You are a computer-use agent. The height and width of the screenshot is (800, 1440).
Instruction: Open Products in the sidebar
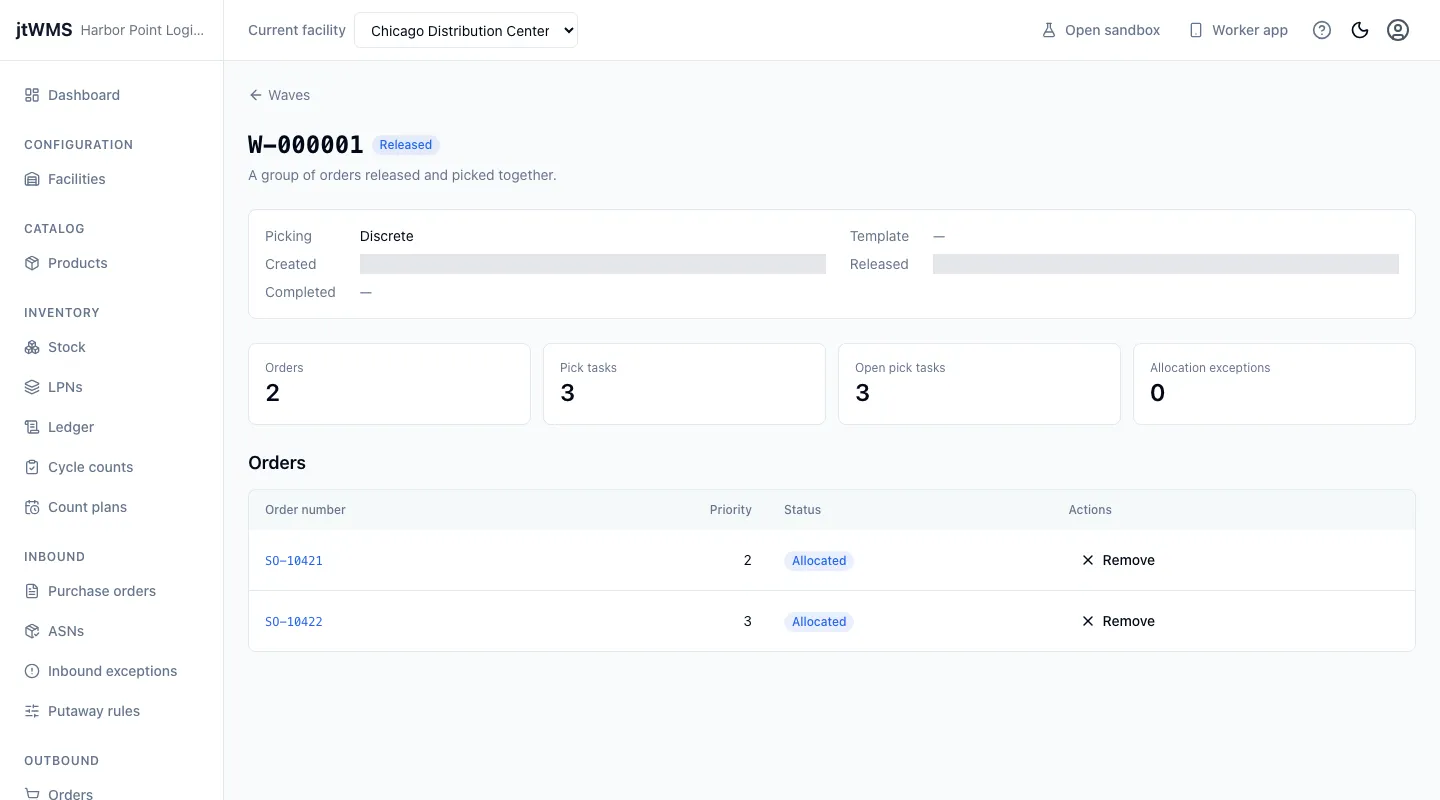click(x=111, y=263)
